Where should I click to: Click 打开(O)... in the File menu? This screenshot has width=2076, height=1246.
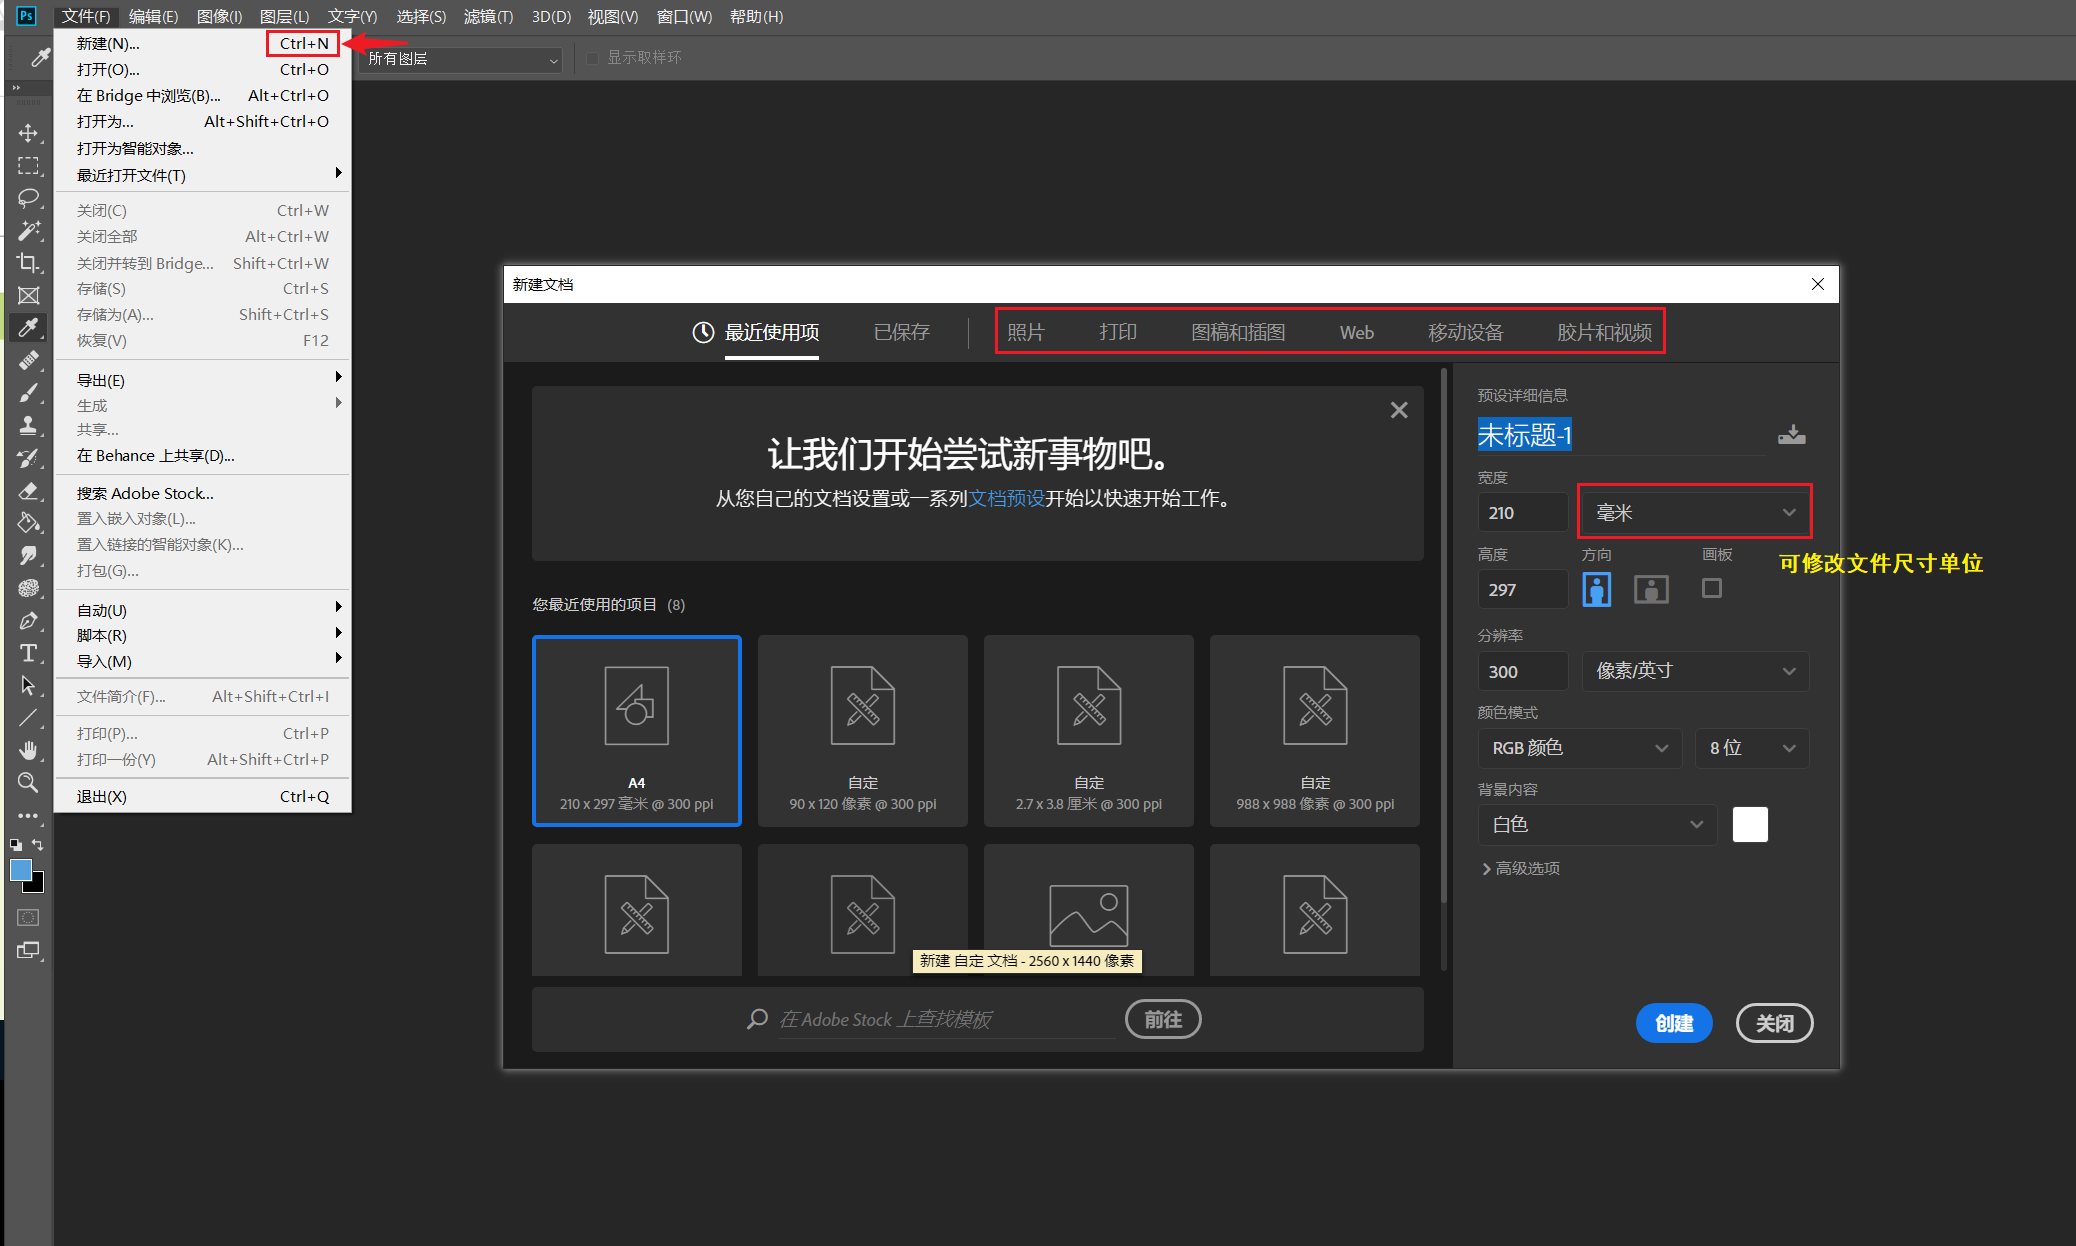pos(108,69)
